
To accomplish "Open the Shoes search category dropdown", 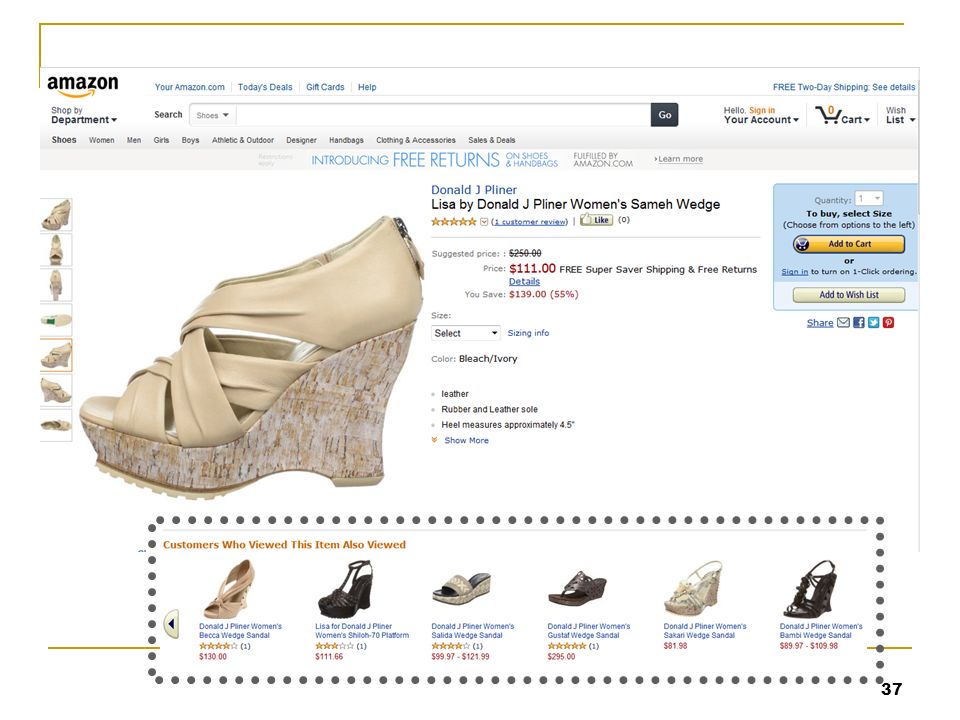I will click(x=212, y=115).
